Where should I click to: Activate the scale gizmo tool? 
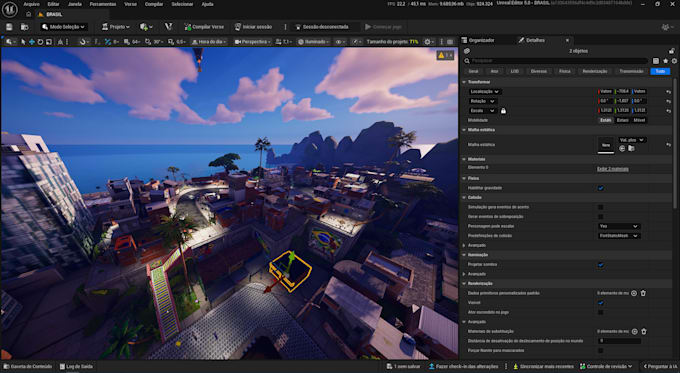click(49, 42)
